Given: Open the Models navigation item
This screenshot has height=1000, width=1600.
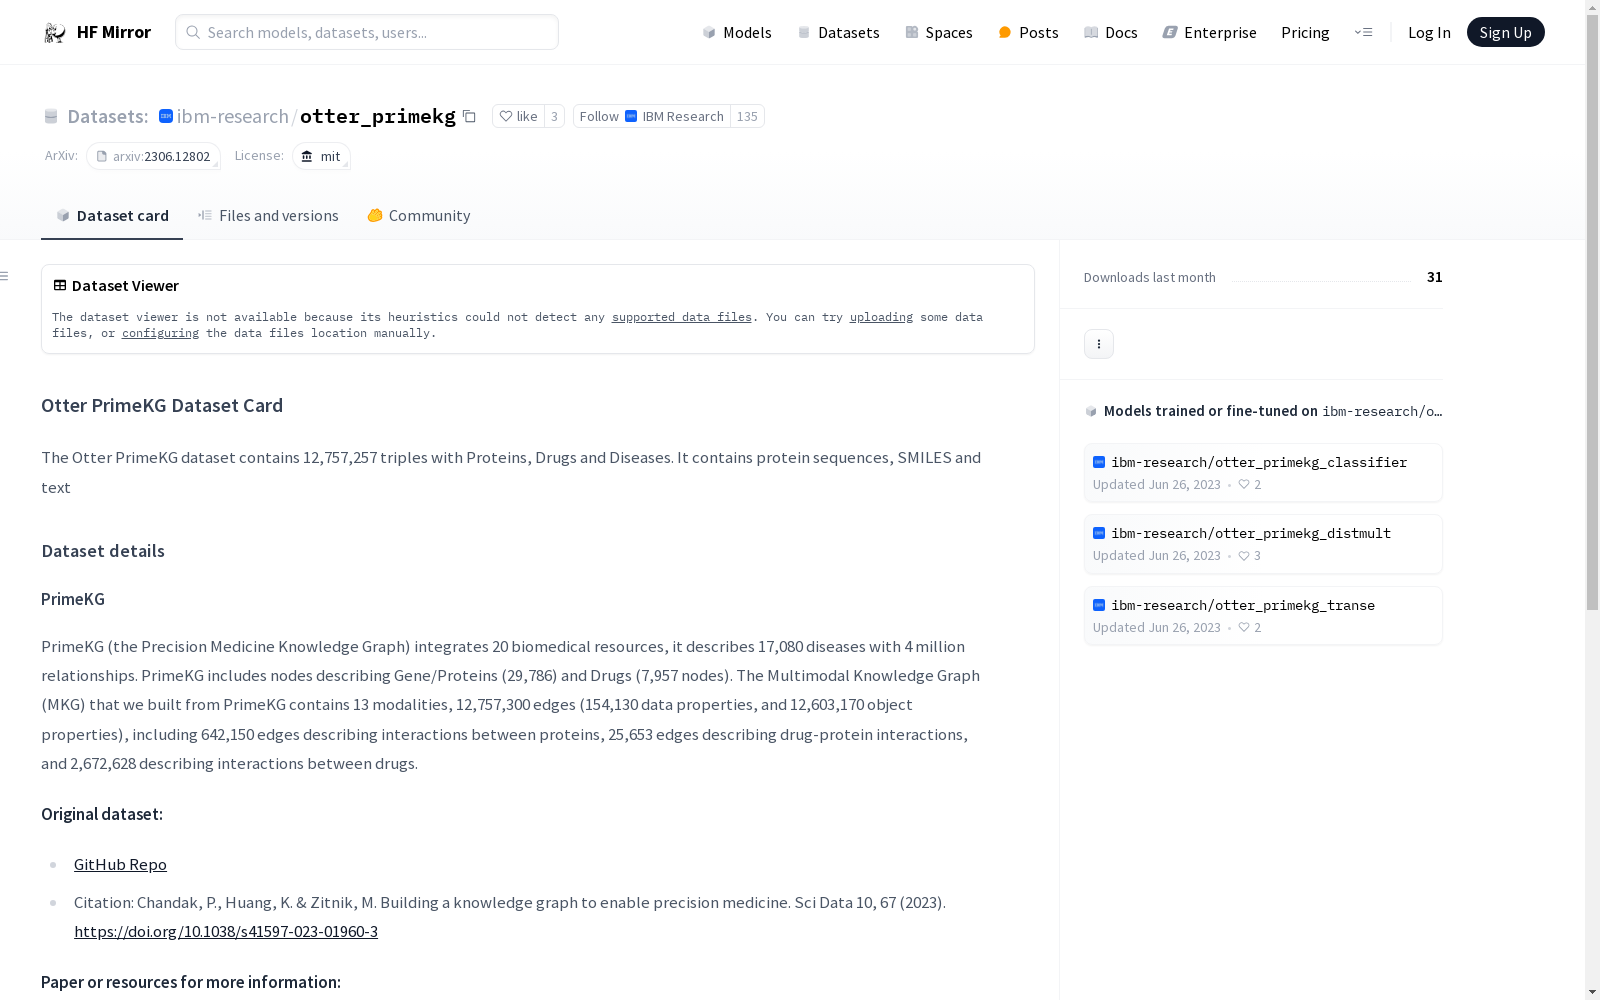Looking at the screenshot, I should click(x=737, y=32).
